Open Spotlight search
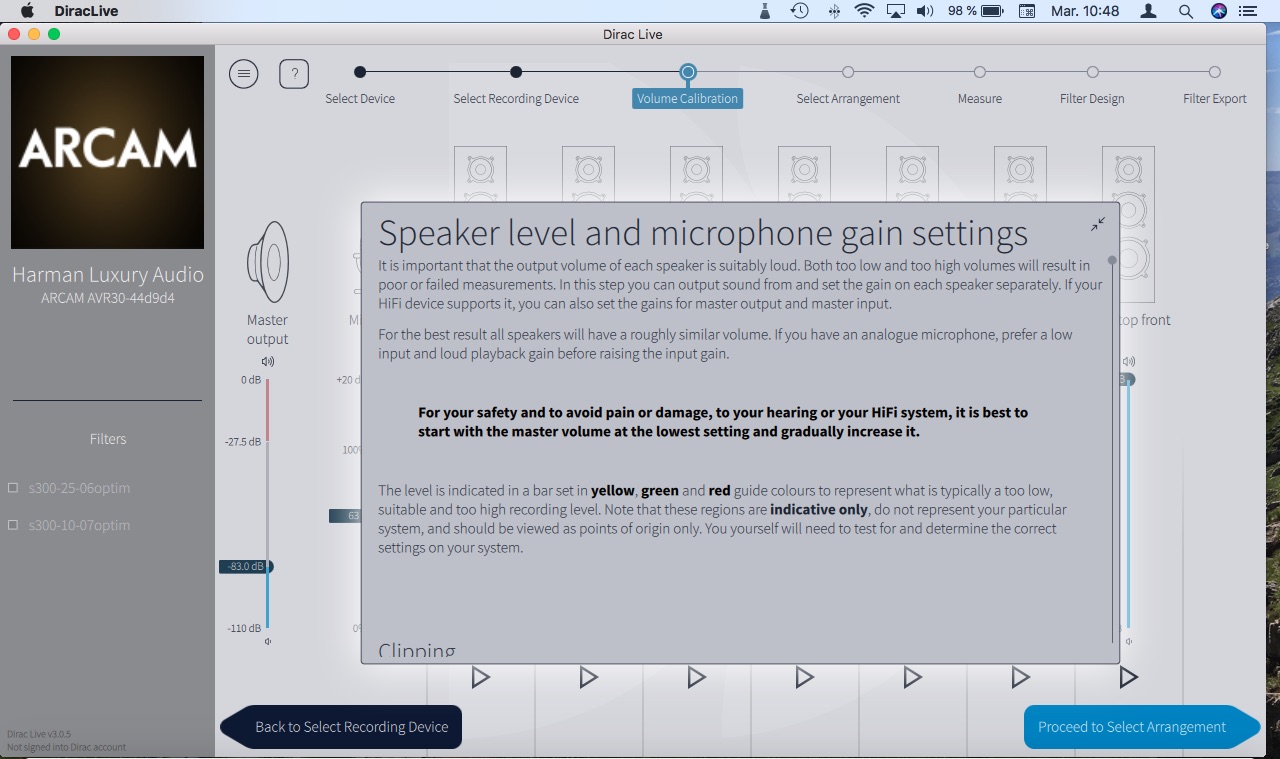 click(1185, 11)
